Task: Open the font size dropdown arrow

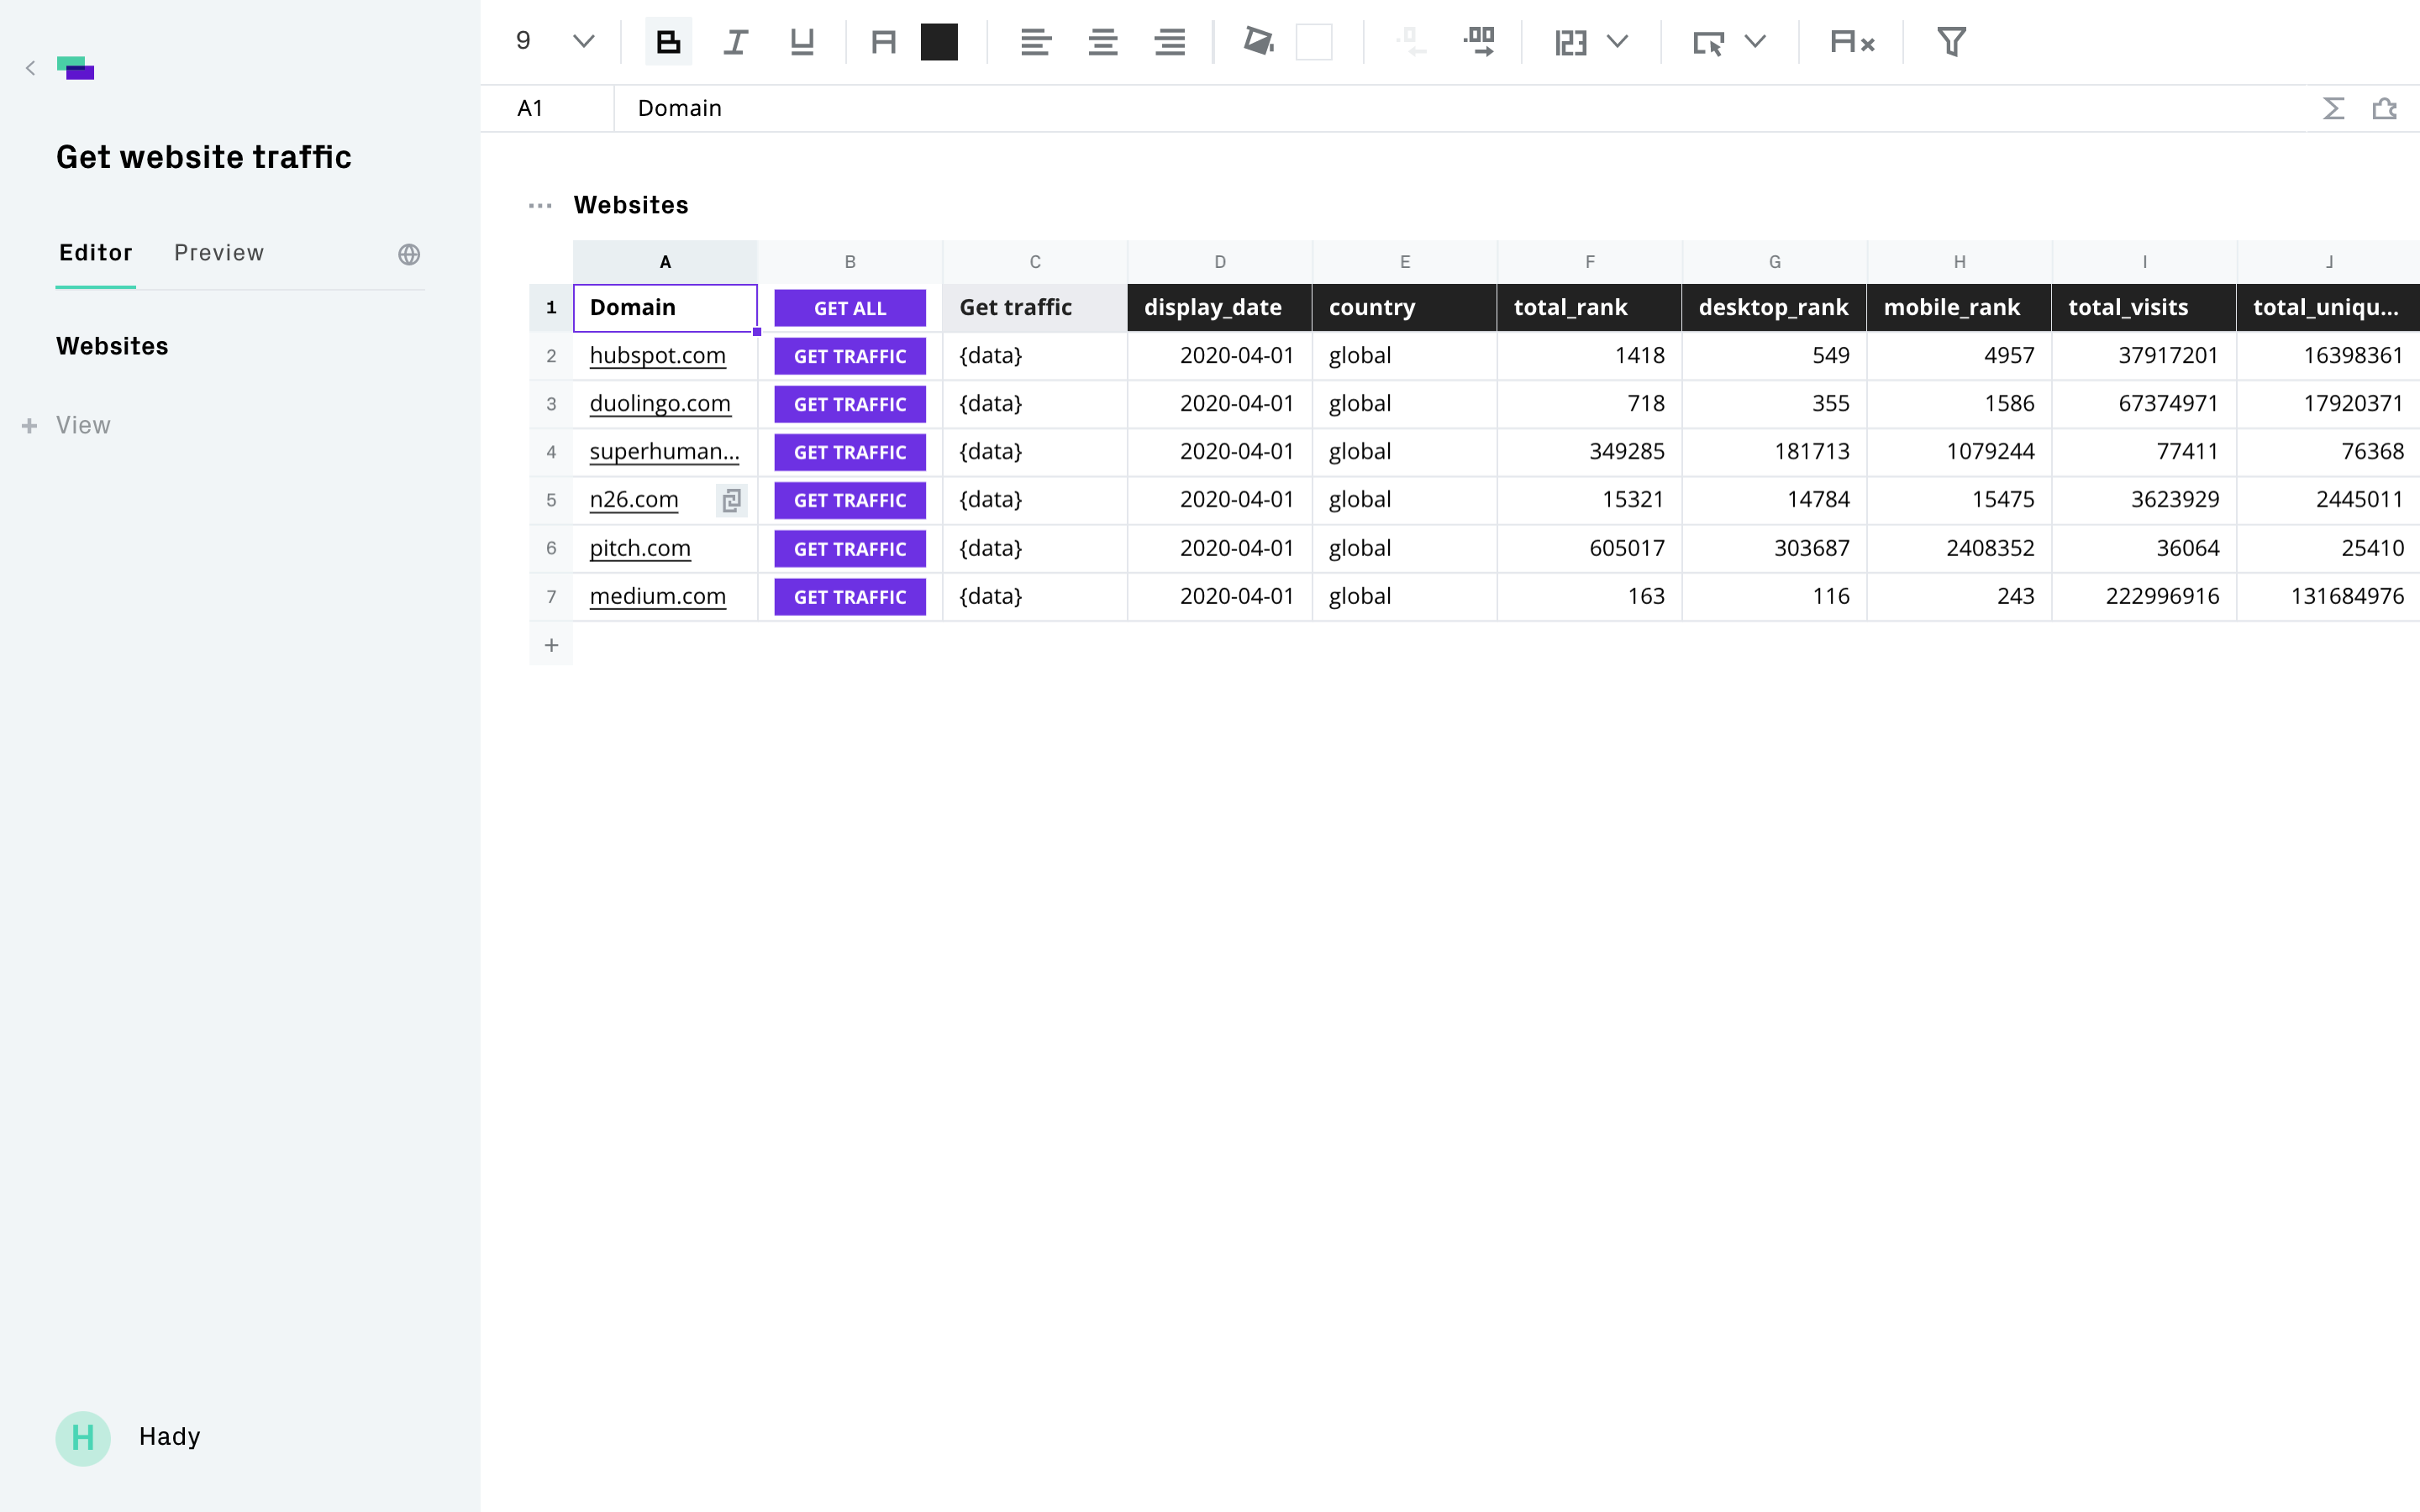Action: (583, 42)
